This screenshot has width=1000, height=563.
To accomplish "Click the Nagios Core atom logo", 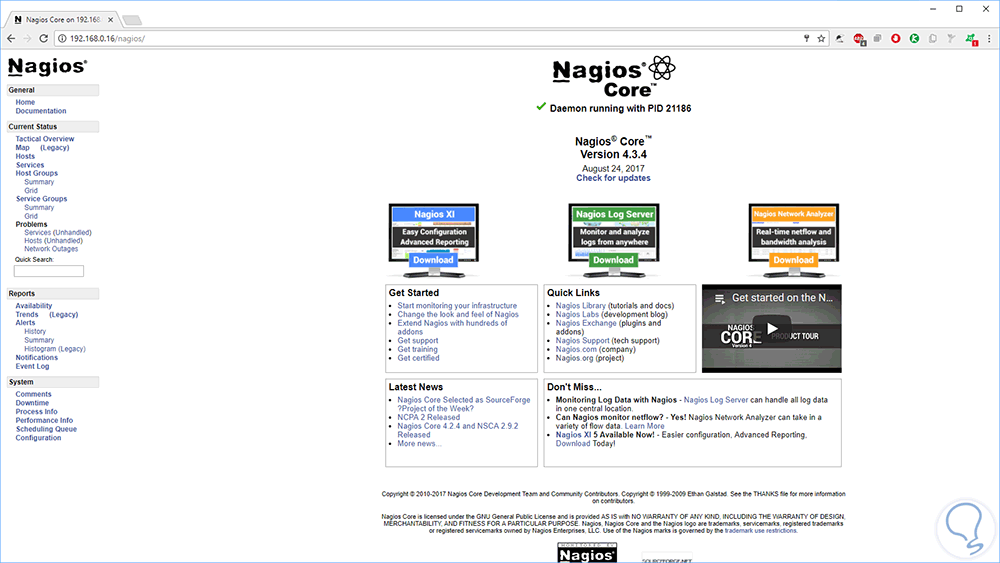I will point(662,68).
